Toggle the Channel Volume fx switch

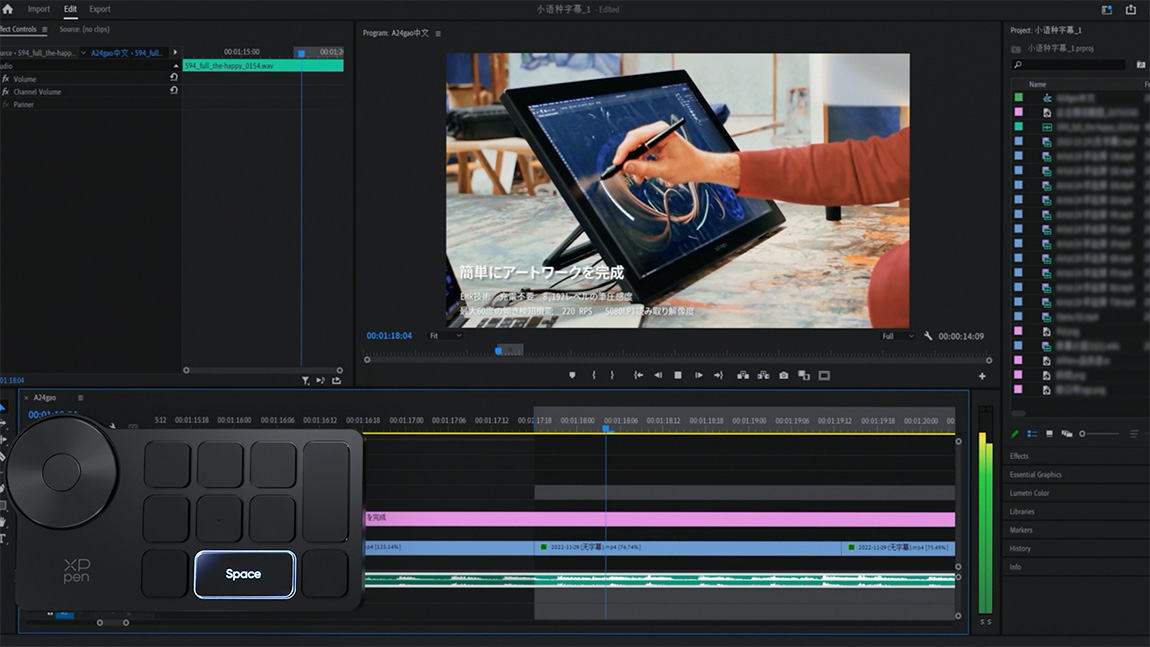(6, 92)
